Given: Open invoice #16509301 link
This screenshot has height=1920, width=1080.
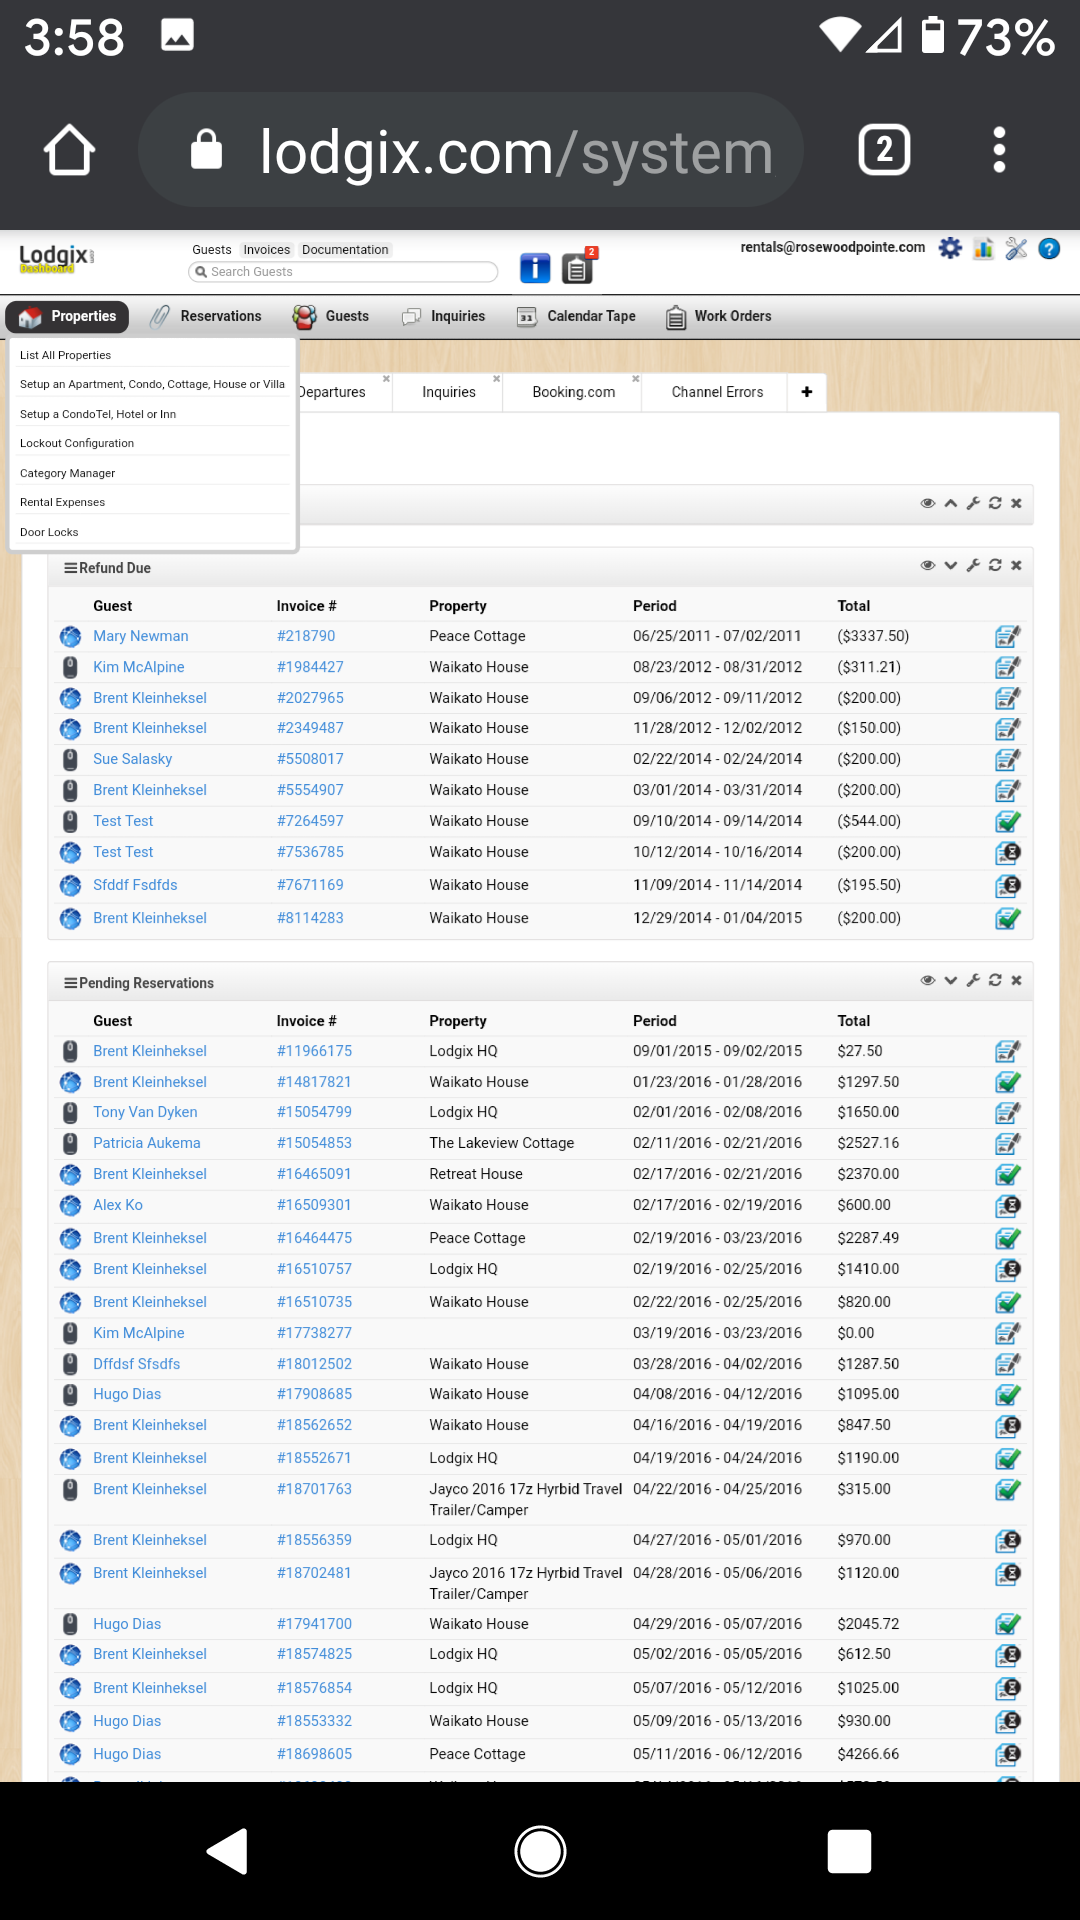Looking at the screenshot, I should pyautogui.click(x=314, y=1205).
